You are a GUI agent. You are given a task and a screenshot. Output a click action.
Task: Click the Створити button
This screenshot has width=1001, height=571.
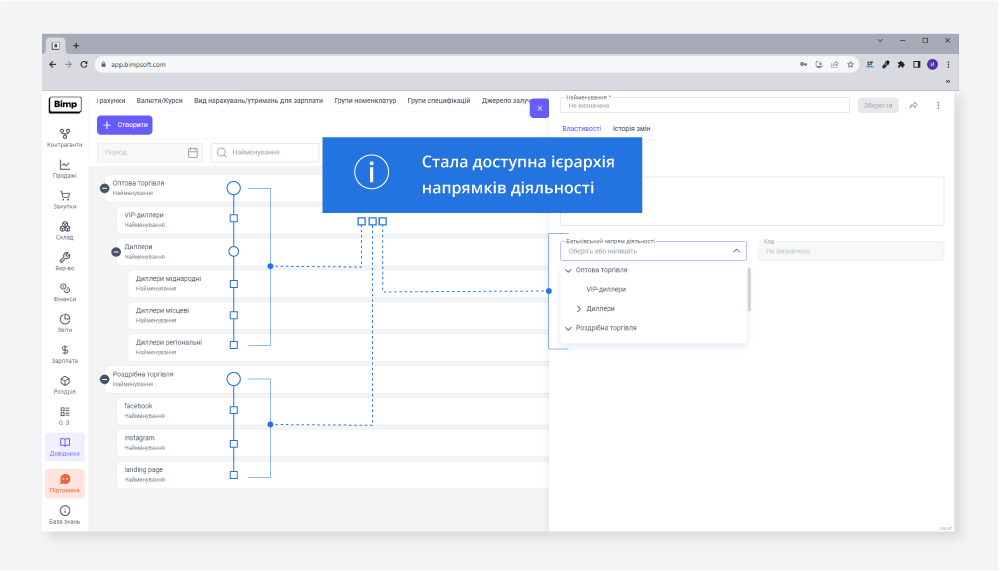click(x=125, y=125)
